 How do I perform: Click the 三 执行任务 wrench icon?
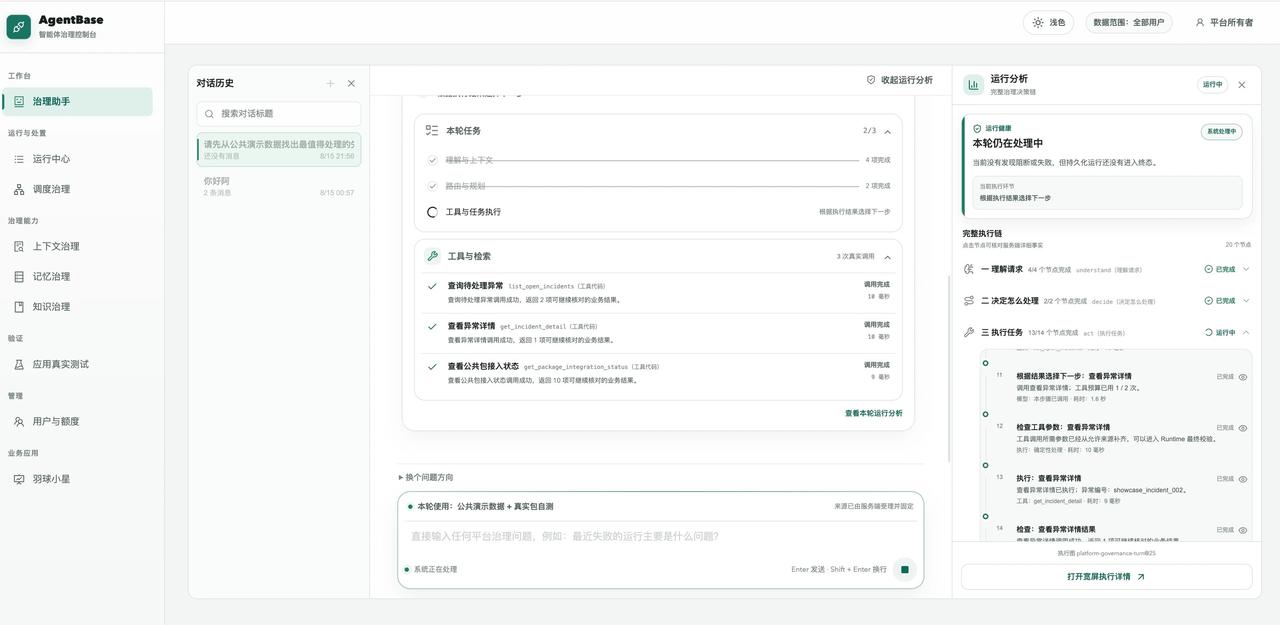[969, 333]
